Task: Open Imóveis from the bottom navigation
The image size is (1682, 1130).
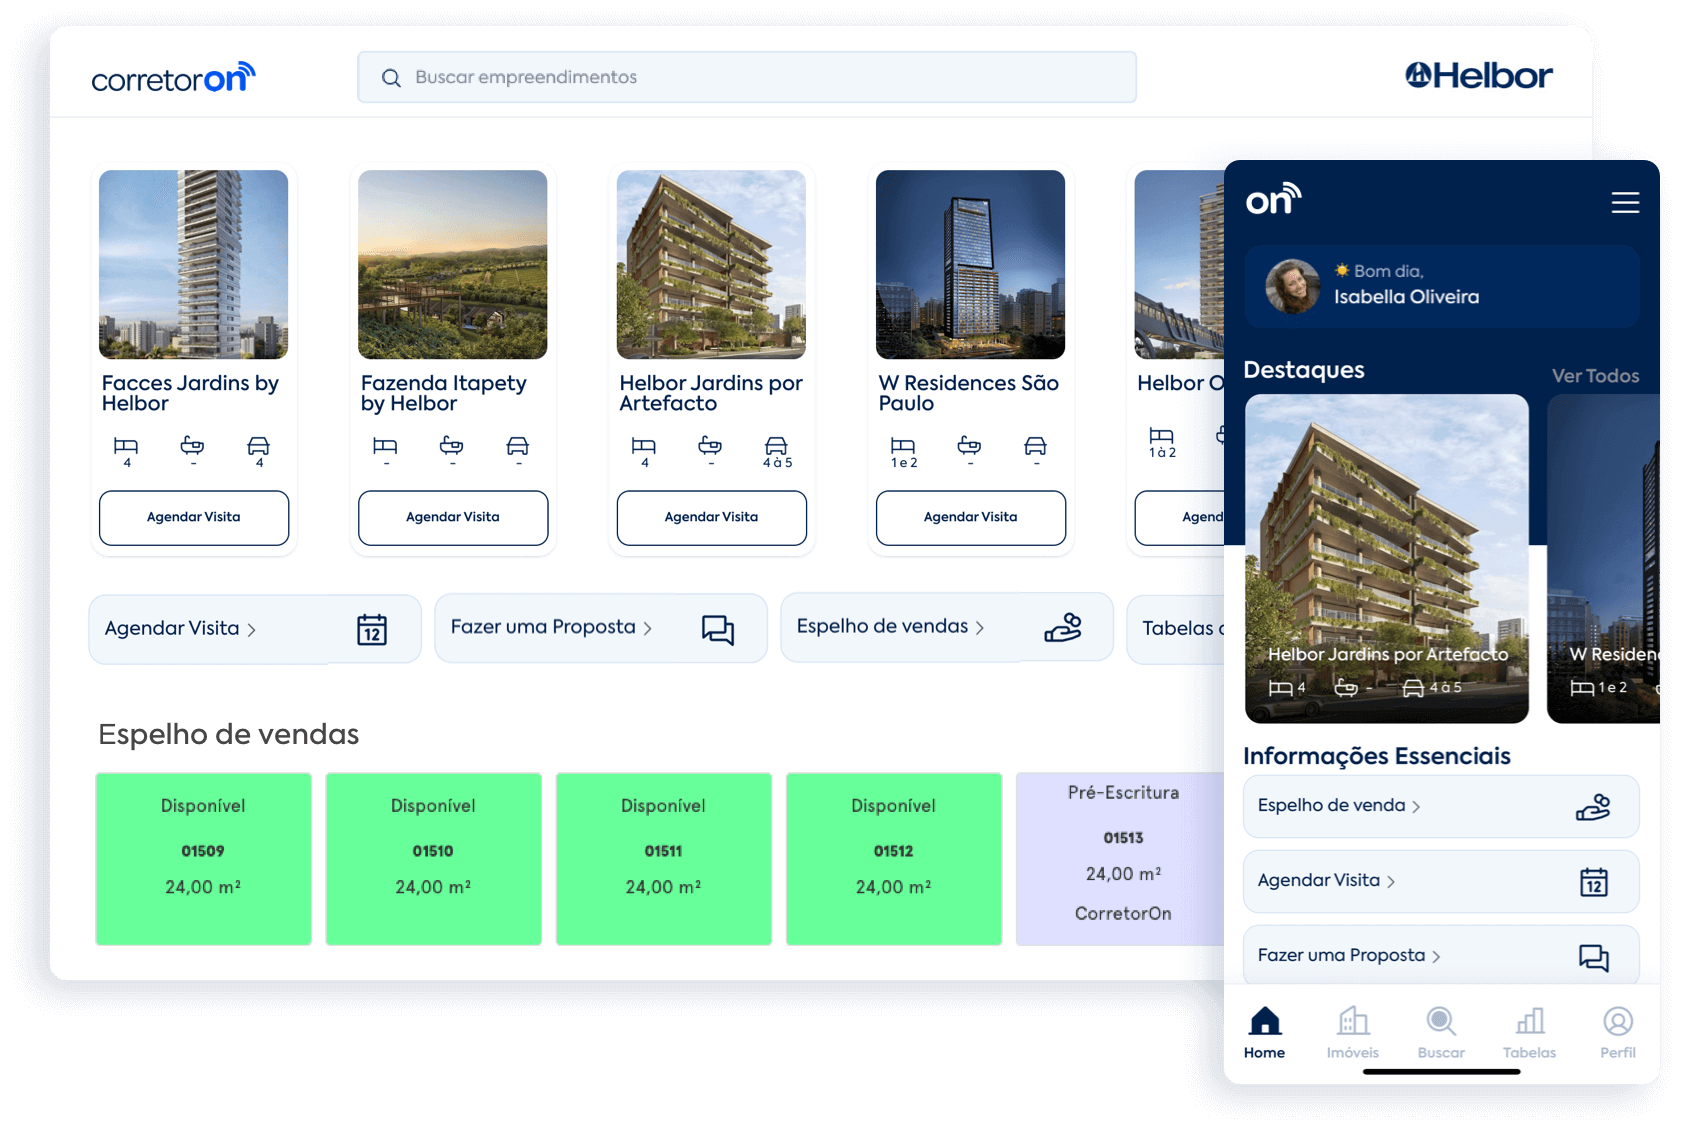Action: pyautogui.click(x=1353, y=1032)
